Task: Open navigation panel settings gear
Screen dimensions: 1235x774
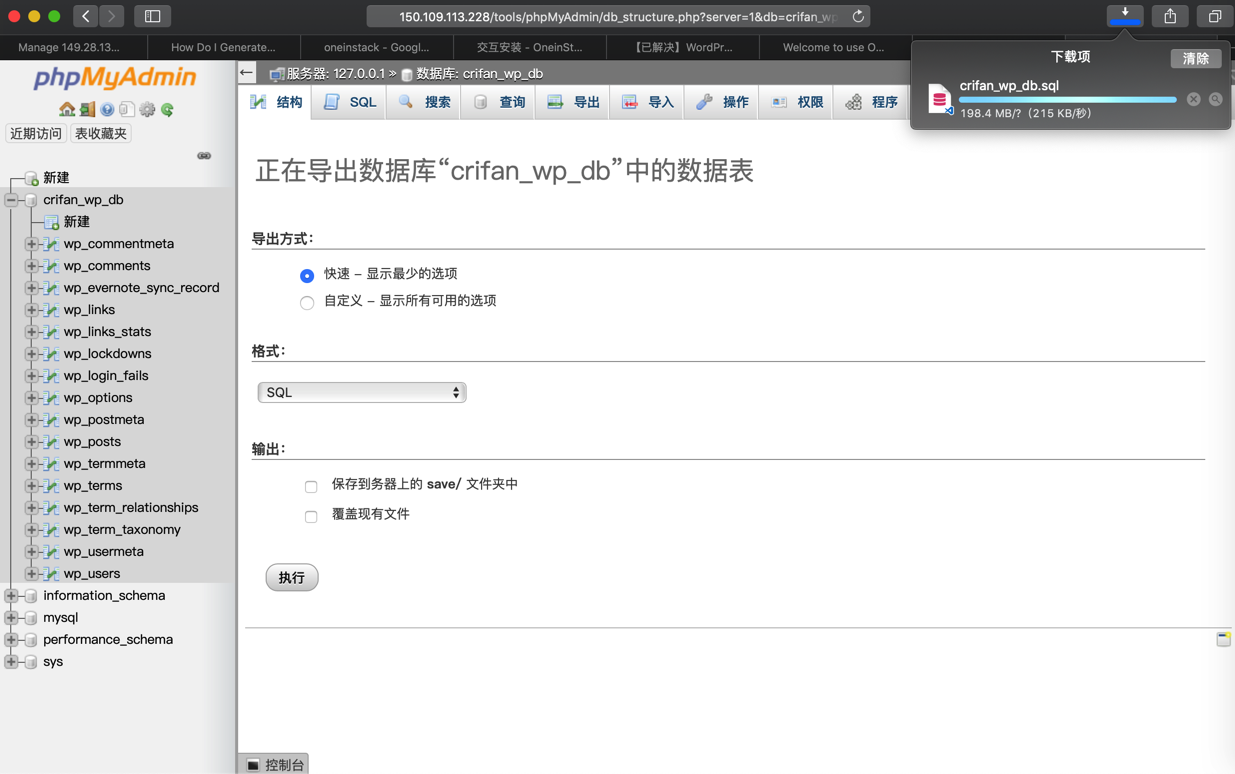Action: [147, 109]
